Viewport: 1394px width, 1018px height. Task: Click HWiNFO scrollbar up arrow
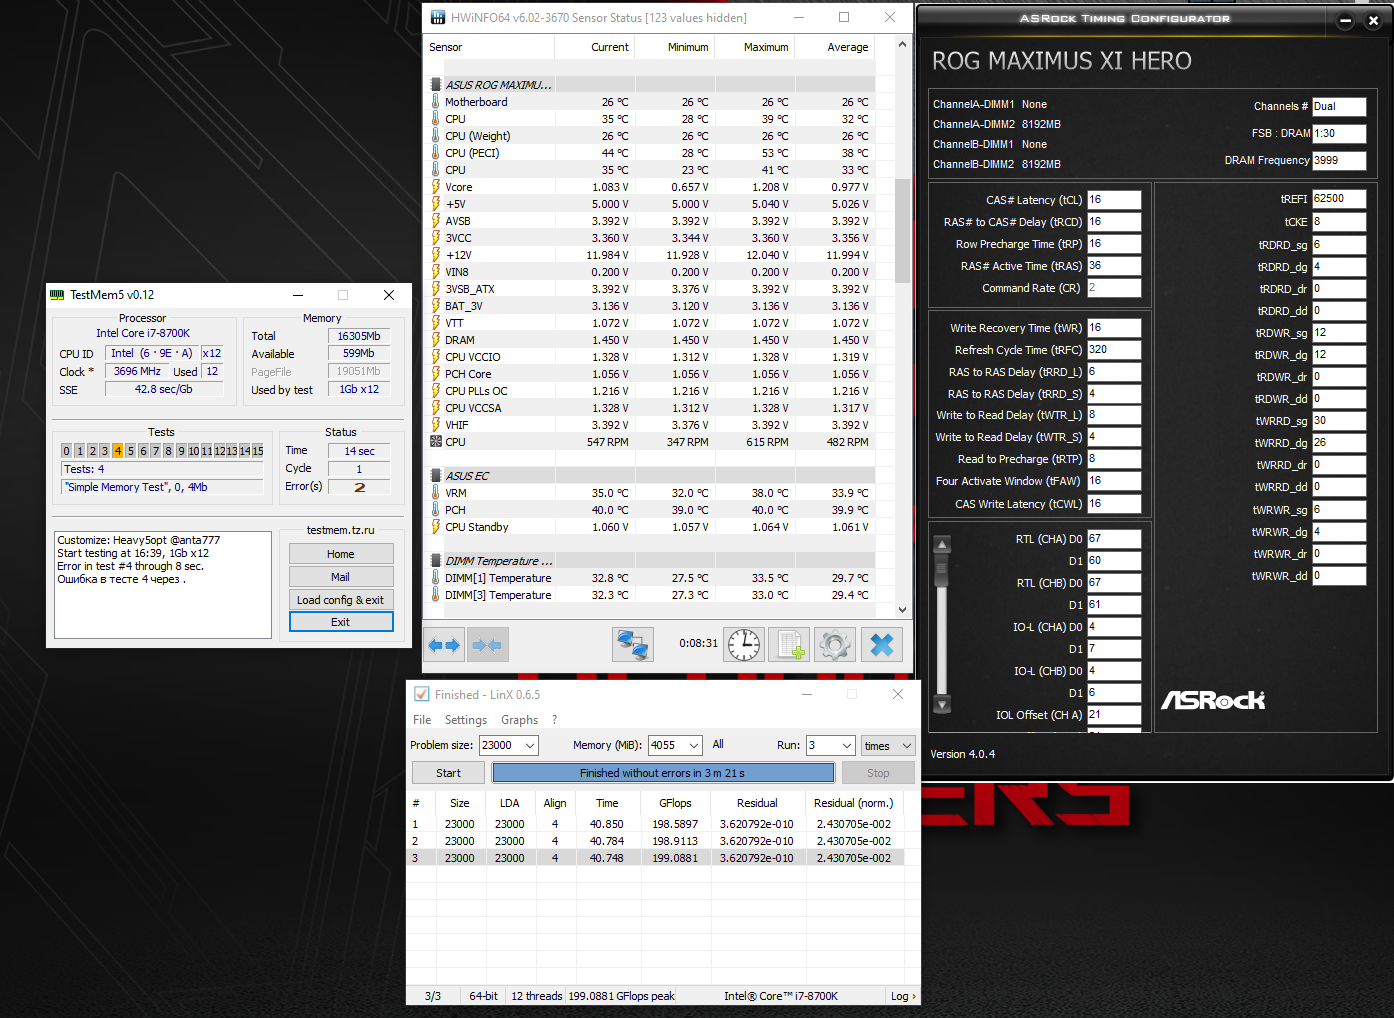click(x=902, y=44)
